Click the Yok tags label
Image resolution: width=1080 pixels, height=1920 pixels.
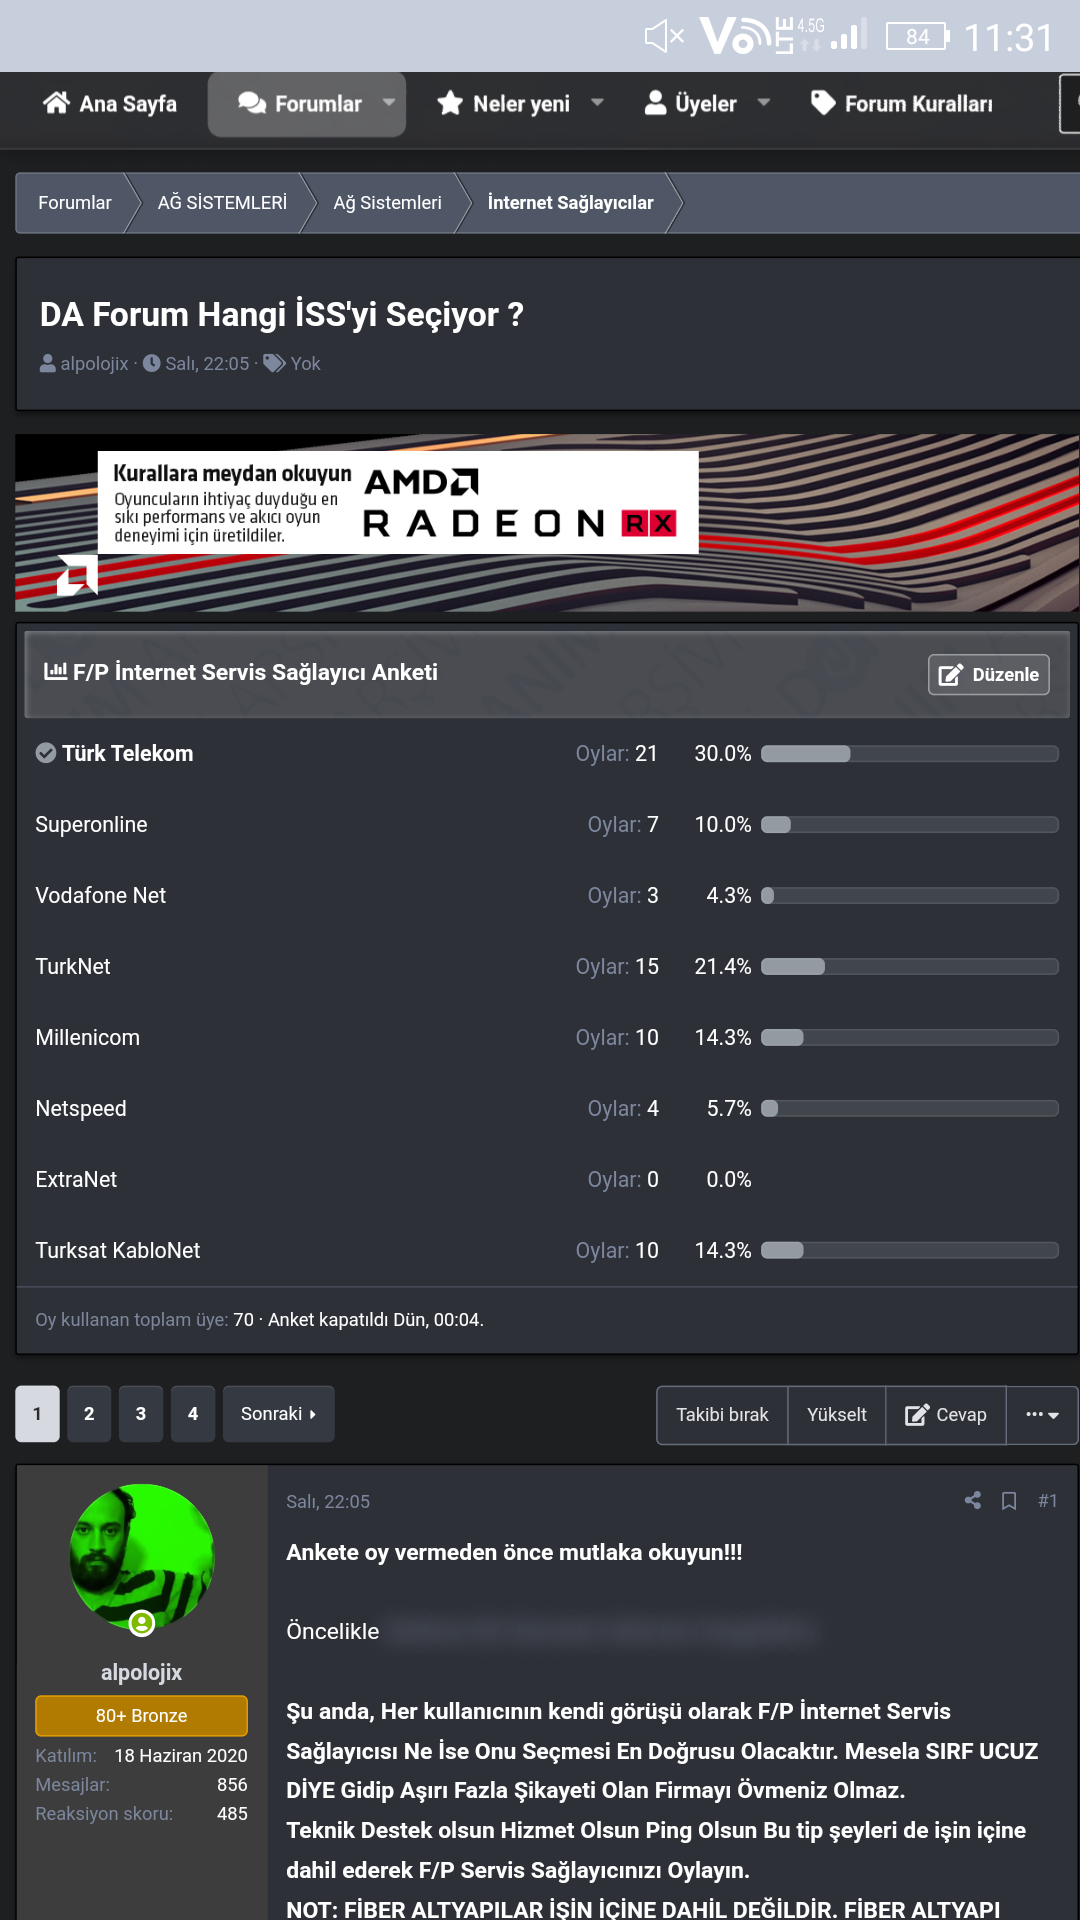pyautogui.click(x=305, y=364)
